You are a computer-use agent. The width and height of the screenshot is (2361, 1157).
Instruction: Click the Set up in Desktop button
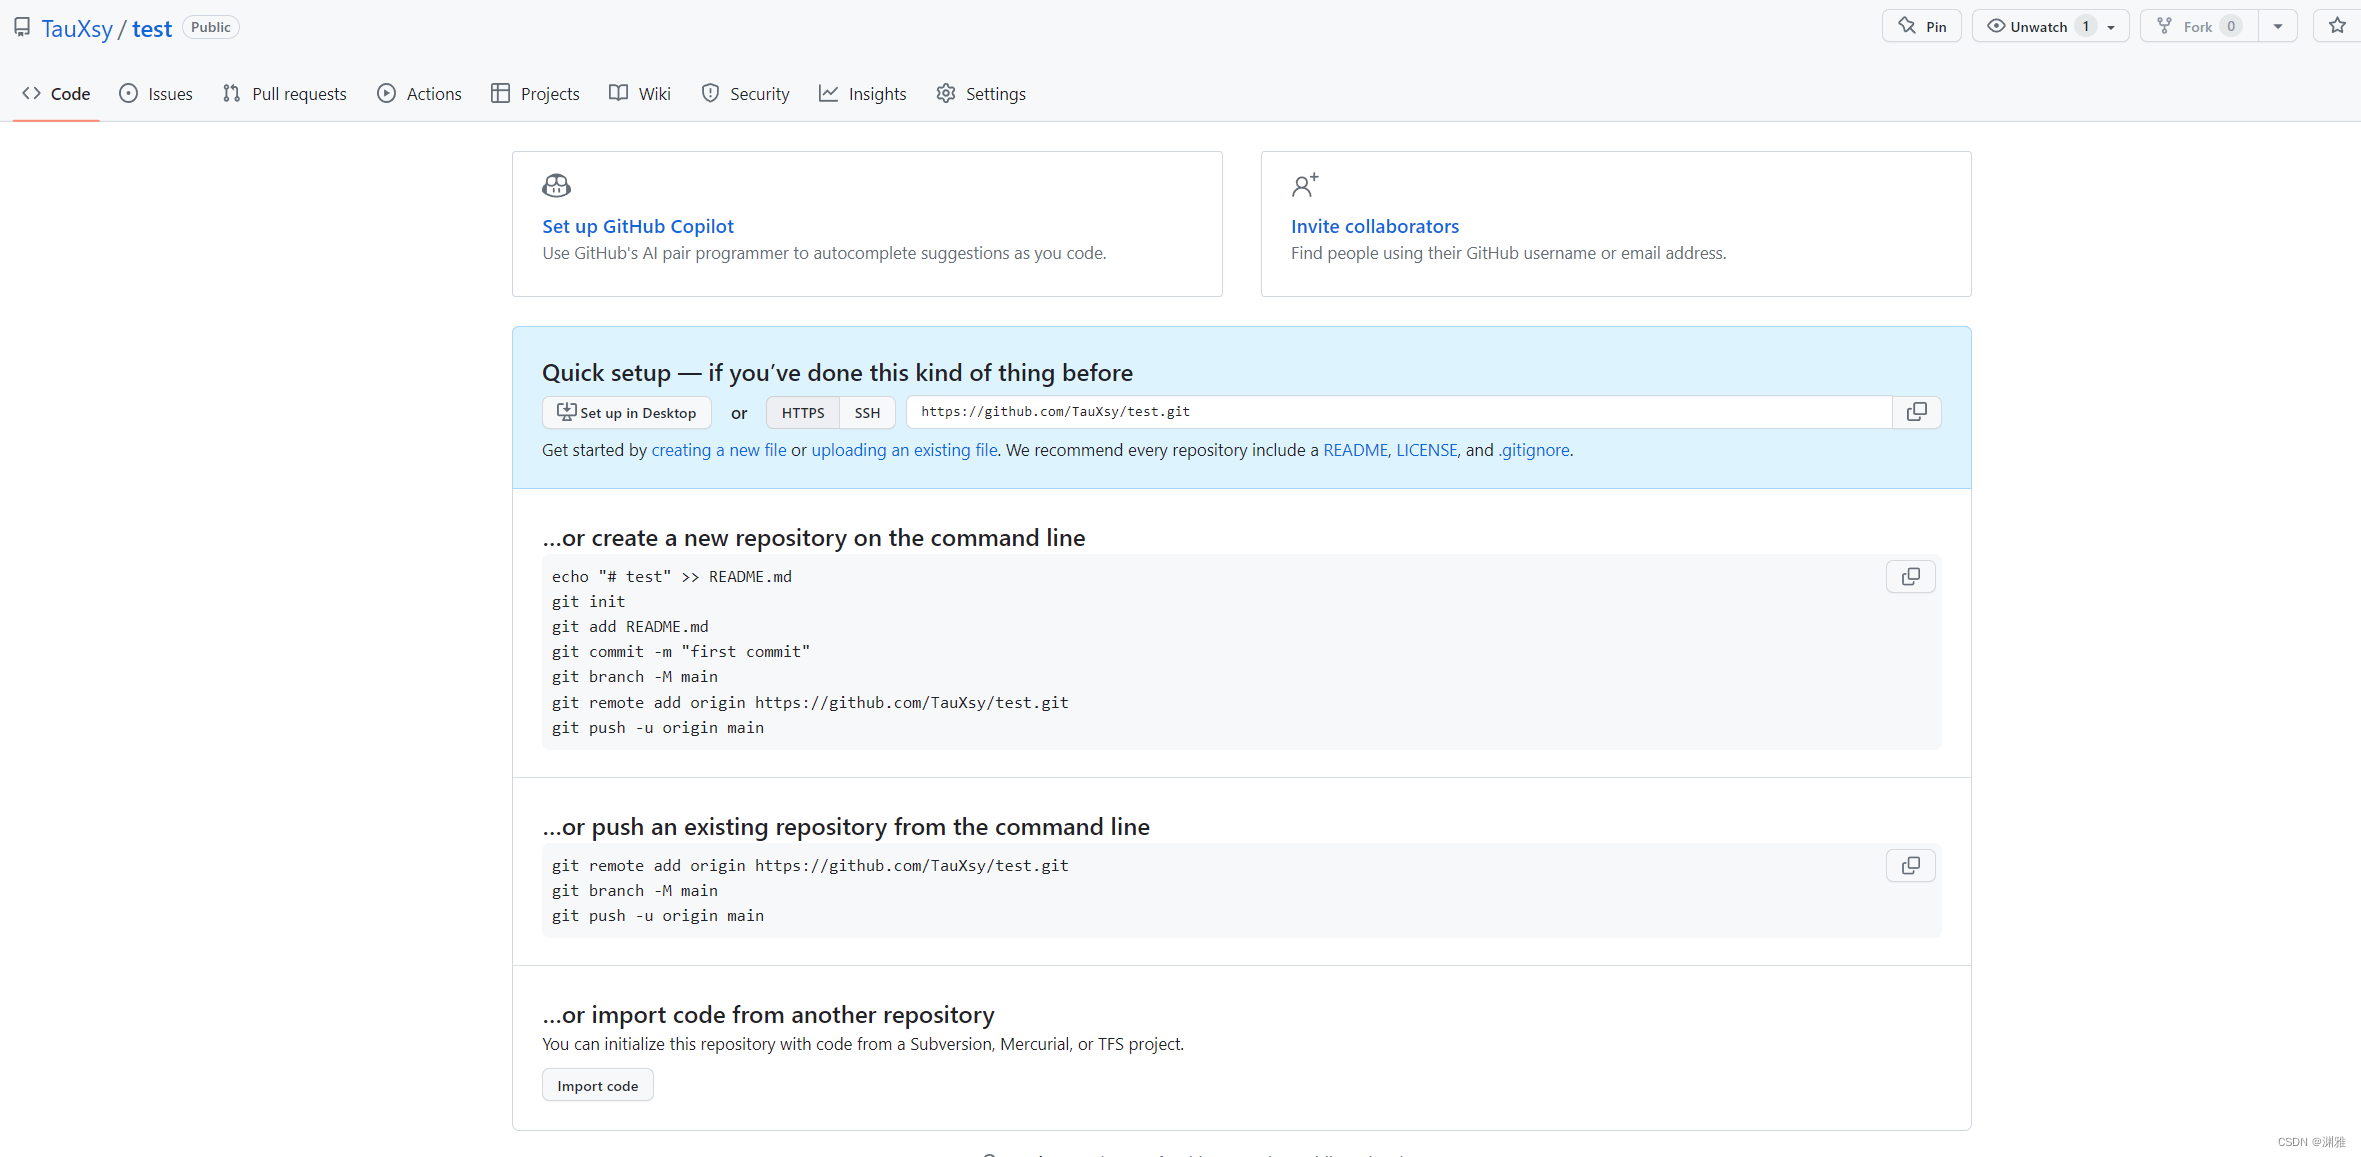click(627, 412)
